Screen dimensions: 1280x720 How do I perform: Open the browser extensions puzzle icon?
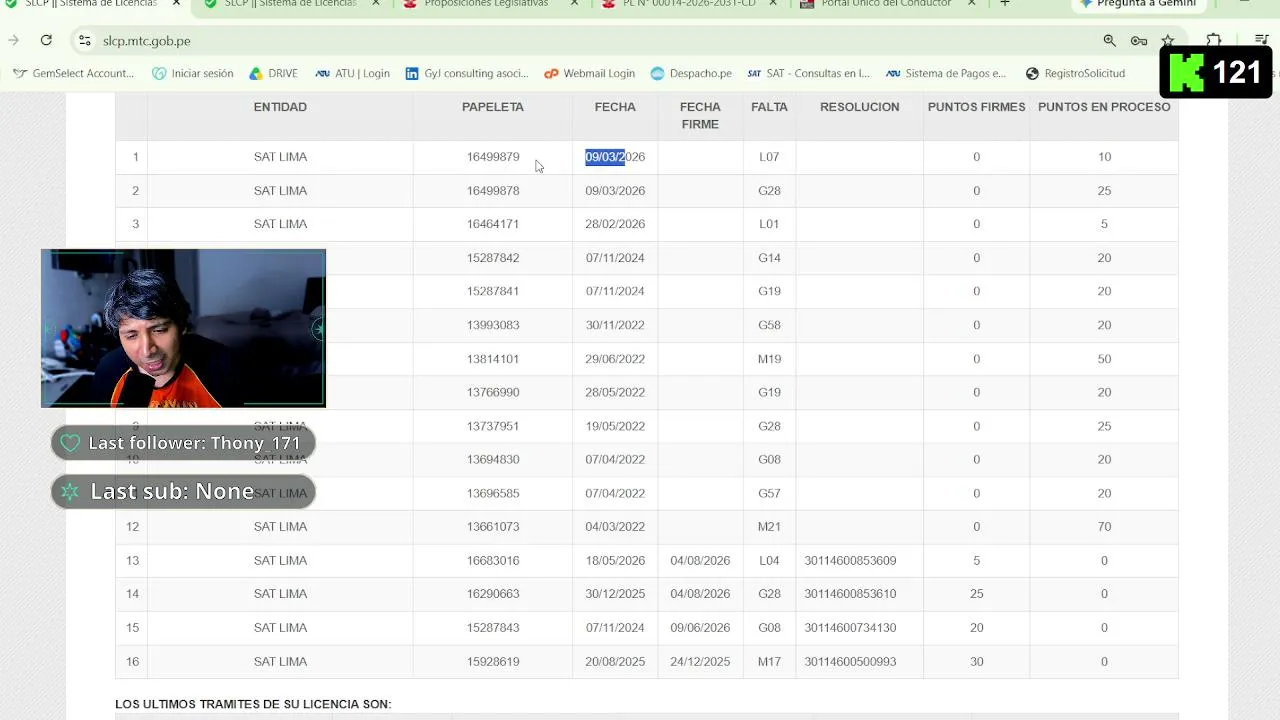point(1213,40)
